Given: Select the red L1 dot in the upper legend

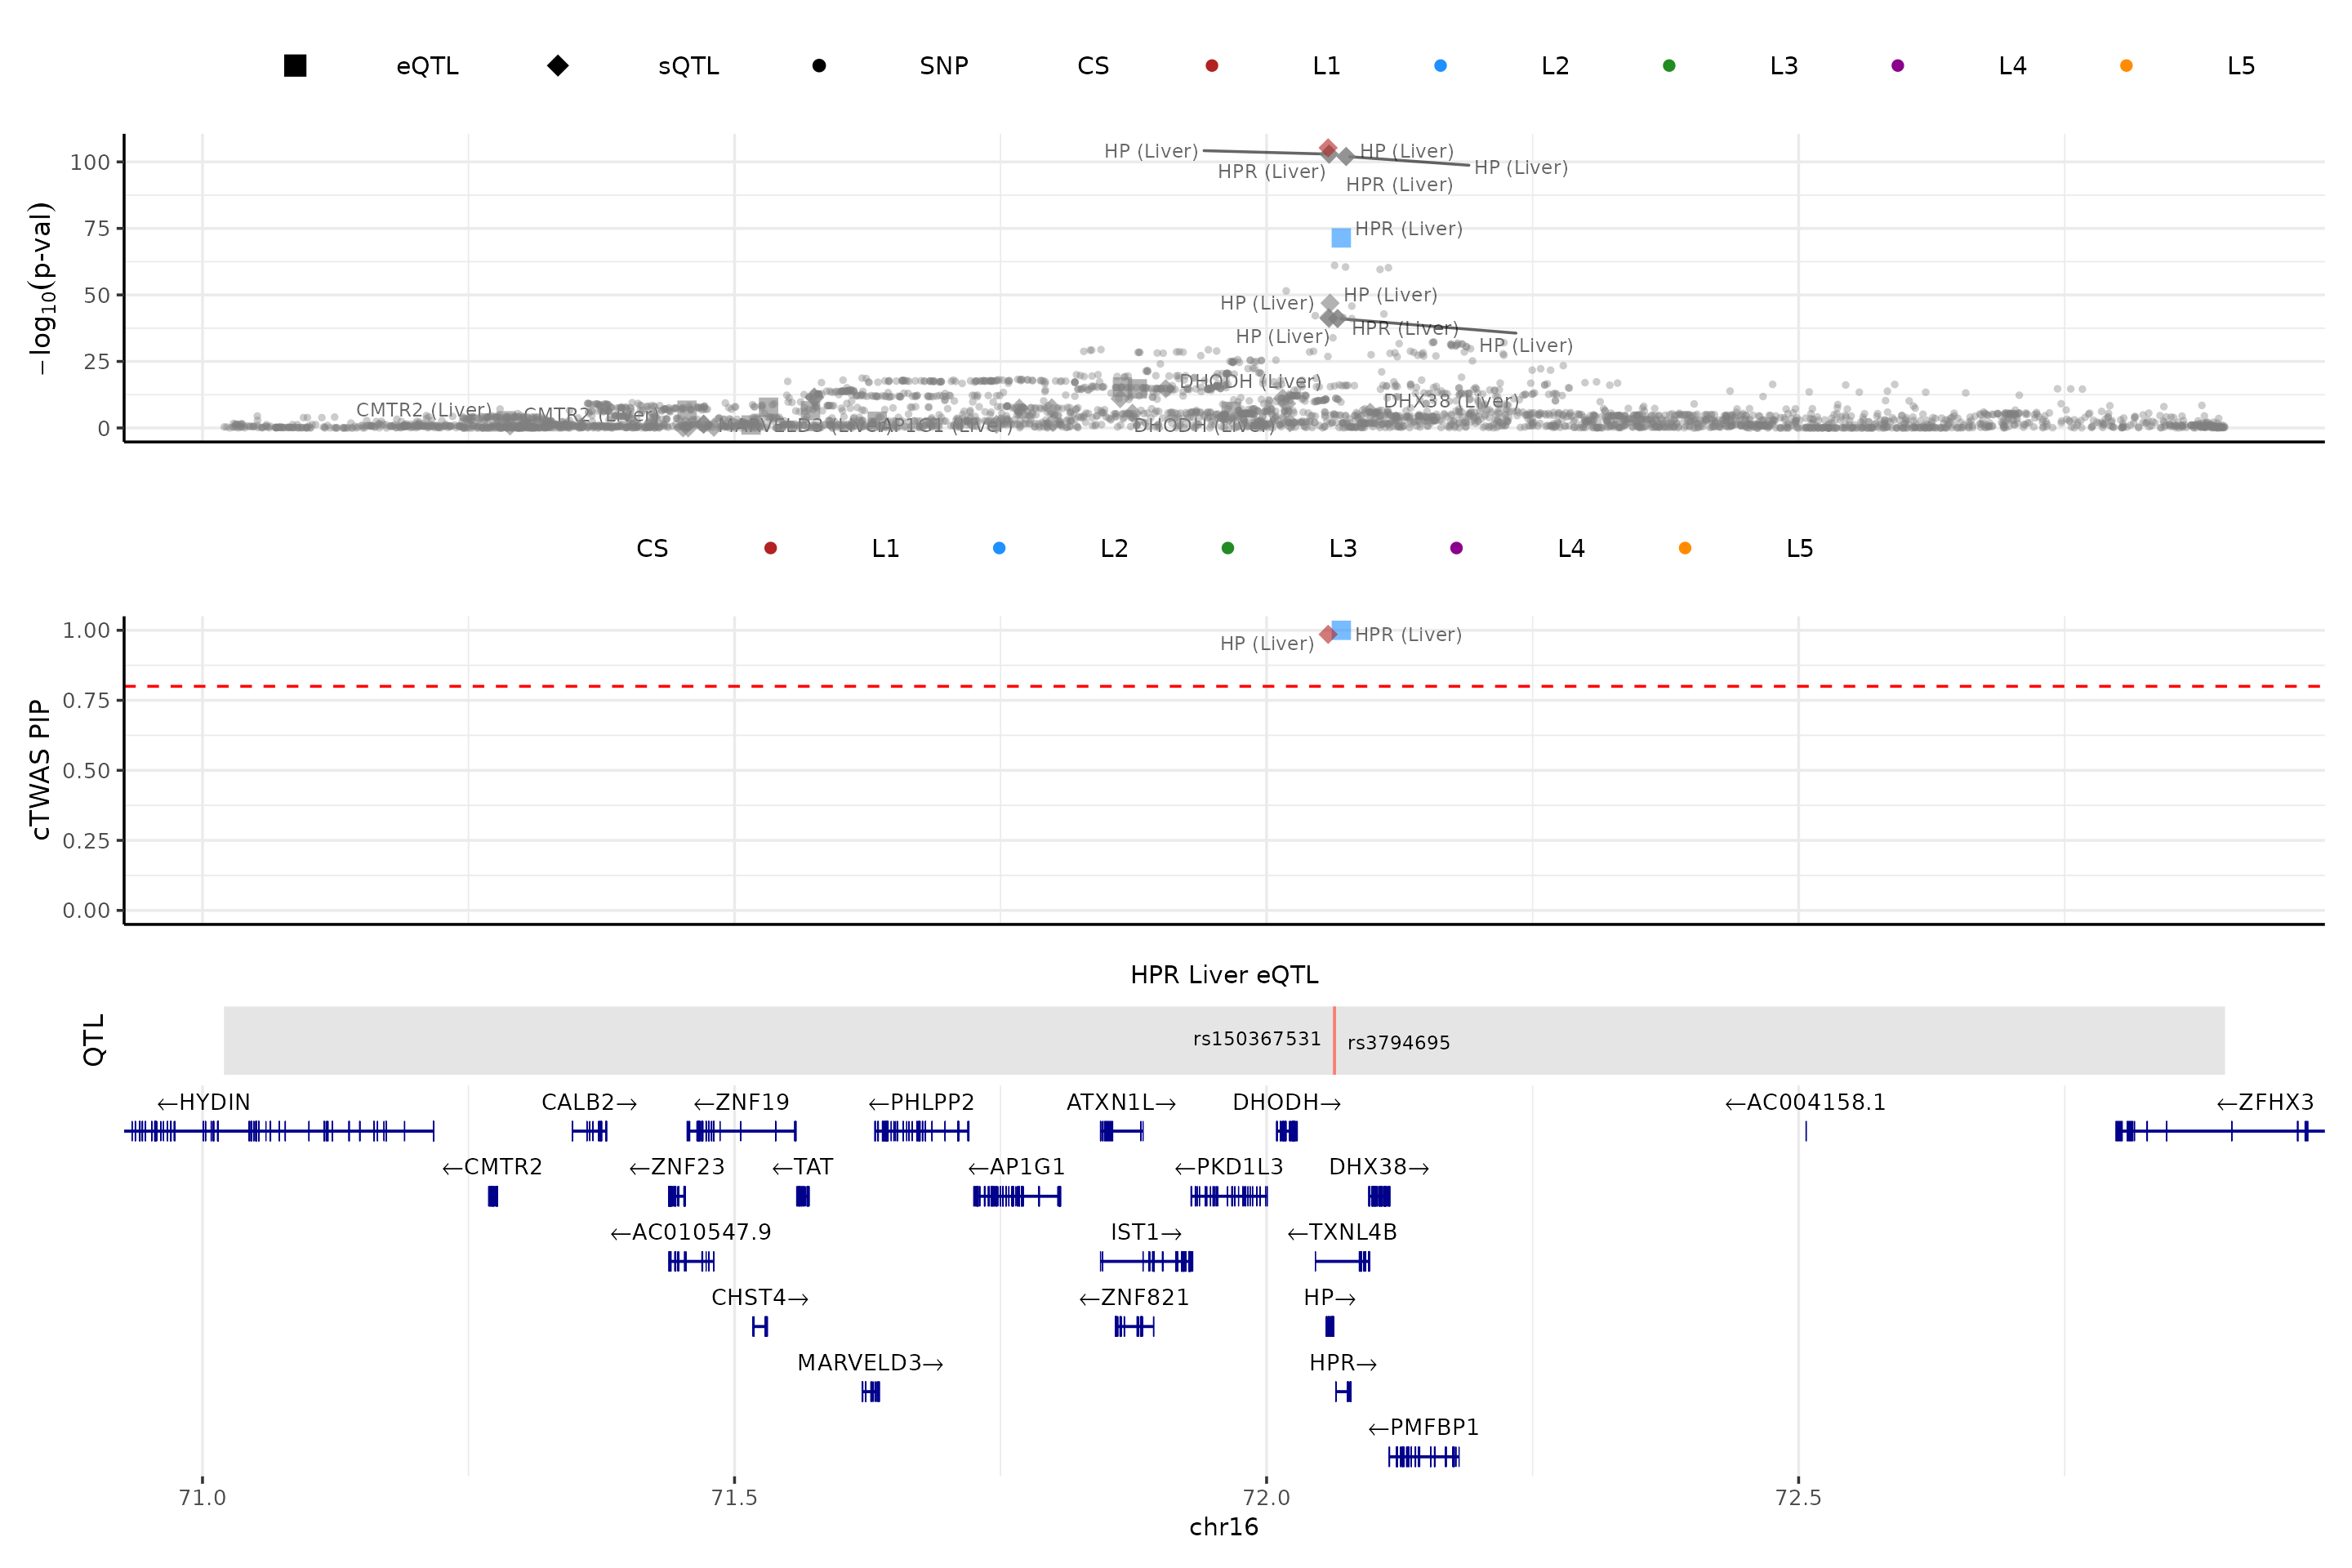Looking at the screenshot, I should click(1212, 66).
